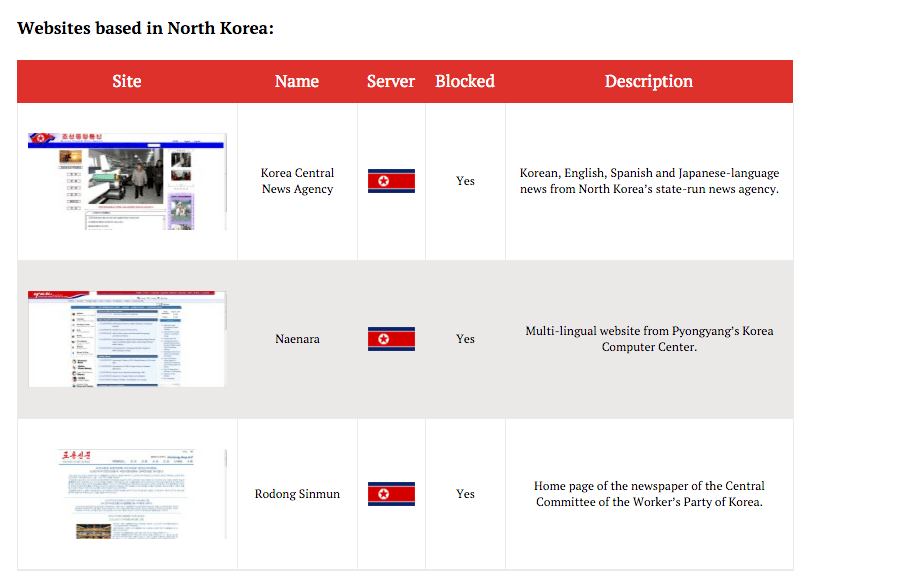
Task: Open the Rodong Sinmun newspaper thumbnail
Action: [x=127, y=494]
